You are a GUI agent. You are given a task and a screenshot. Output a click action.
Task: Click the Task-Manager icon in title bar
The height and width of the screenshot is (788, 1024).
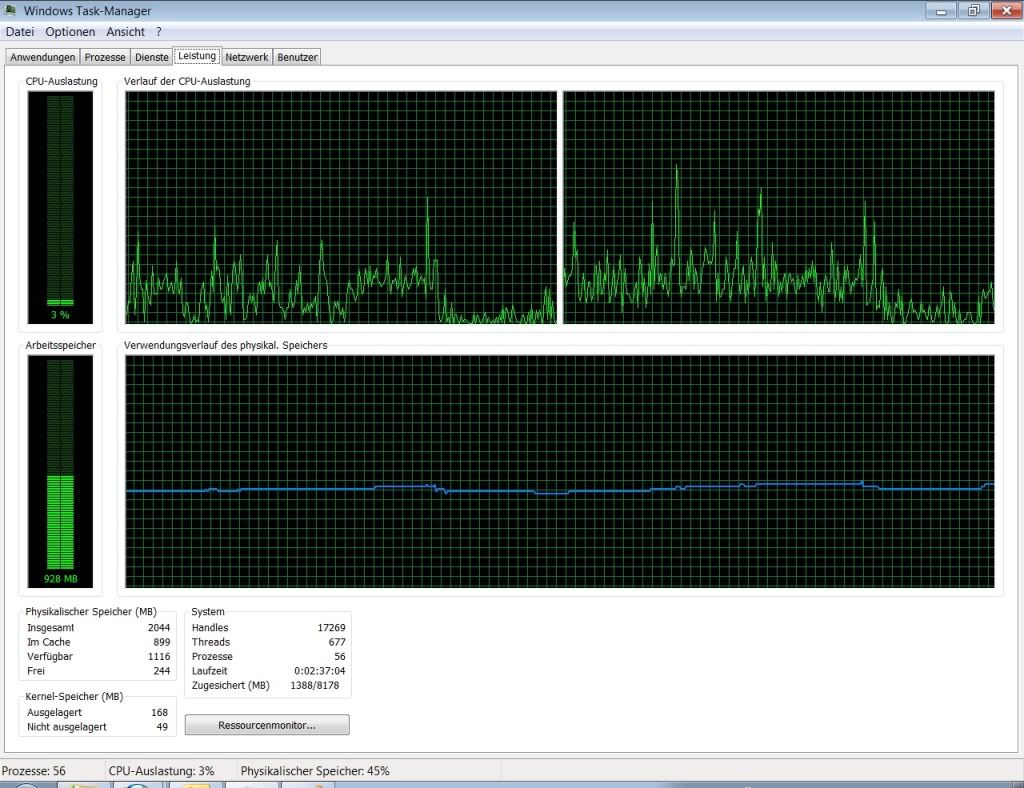click(x=11, y=11)
